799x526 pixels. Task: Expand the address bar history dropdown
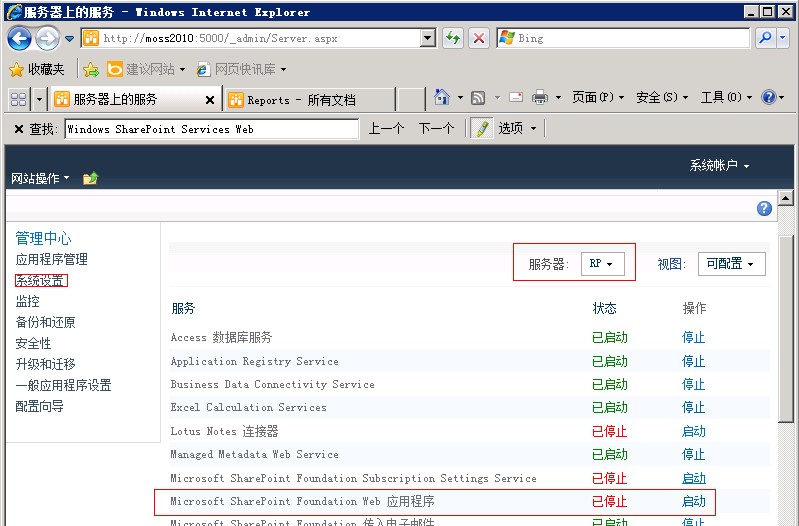tap(428, 38)
